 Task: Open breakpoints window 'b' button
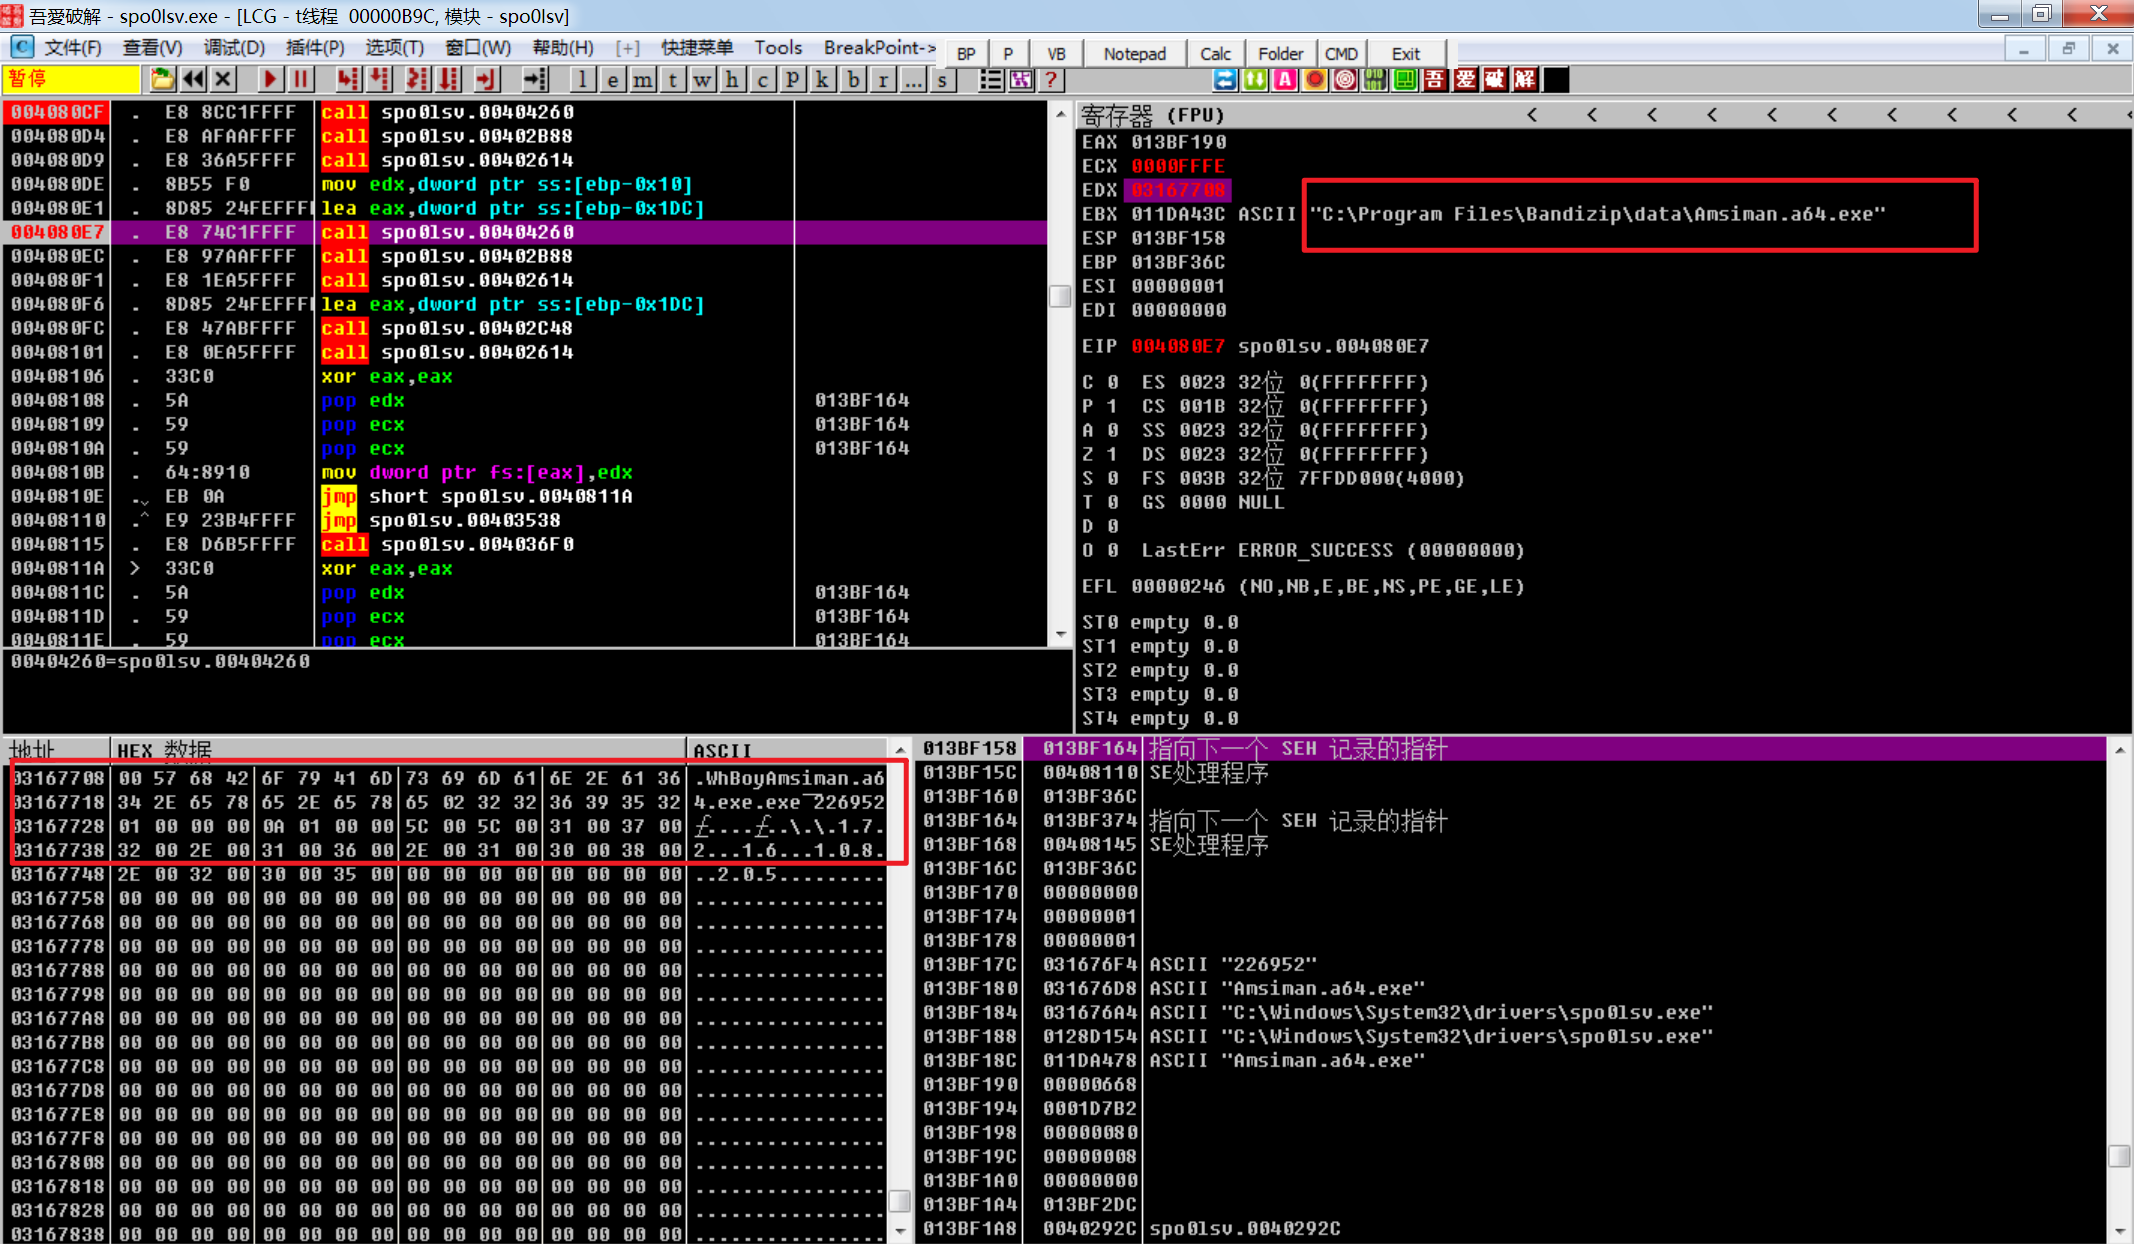(x=852, y=80)
